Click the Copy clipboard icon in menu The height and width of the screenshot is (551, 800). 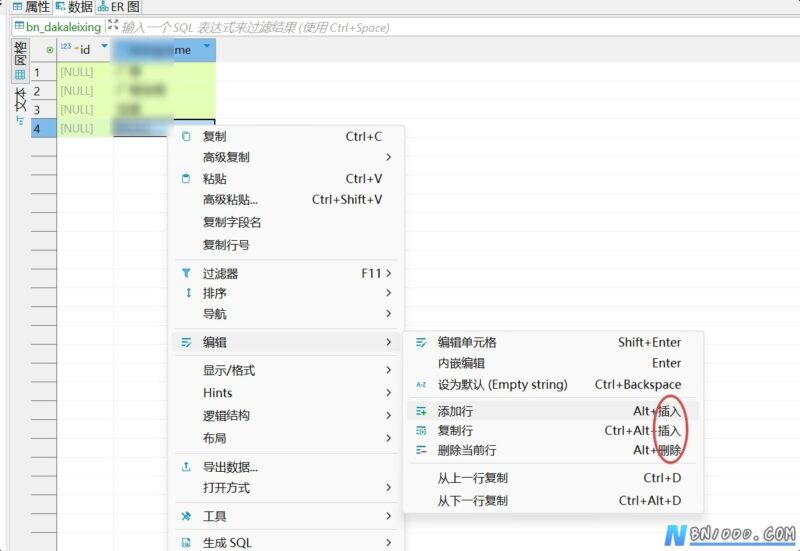(186, 136)
